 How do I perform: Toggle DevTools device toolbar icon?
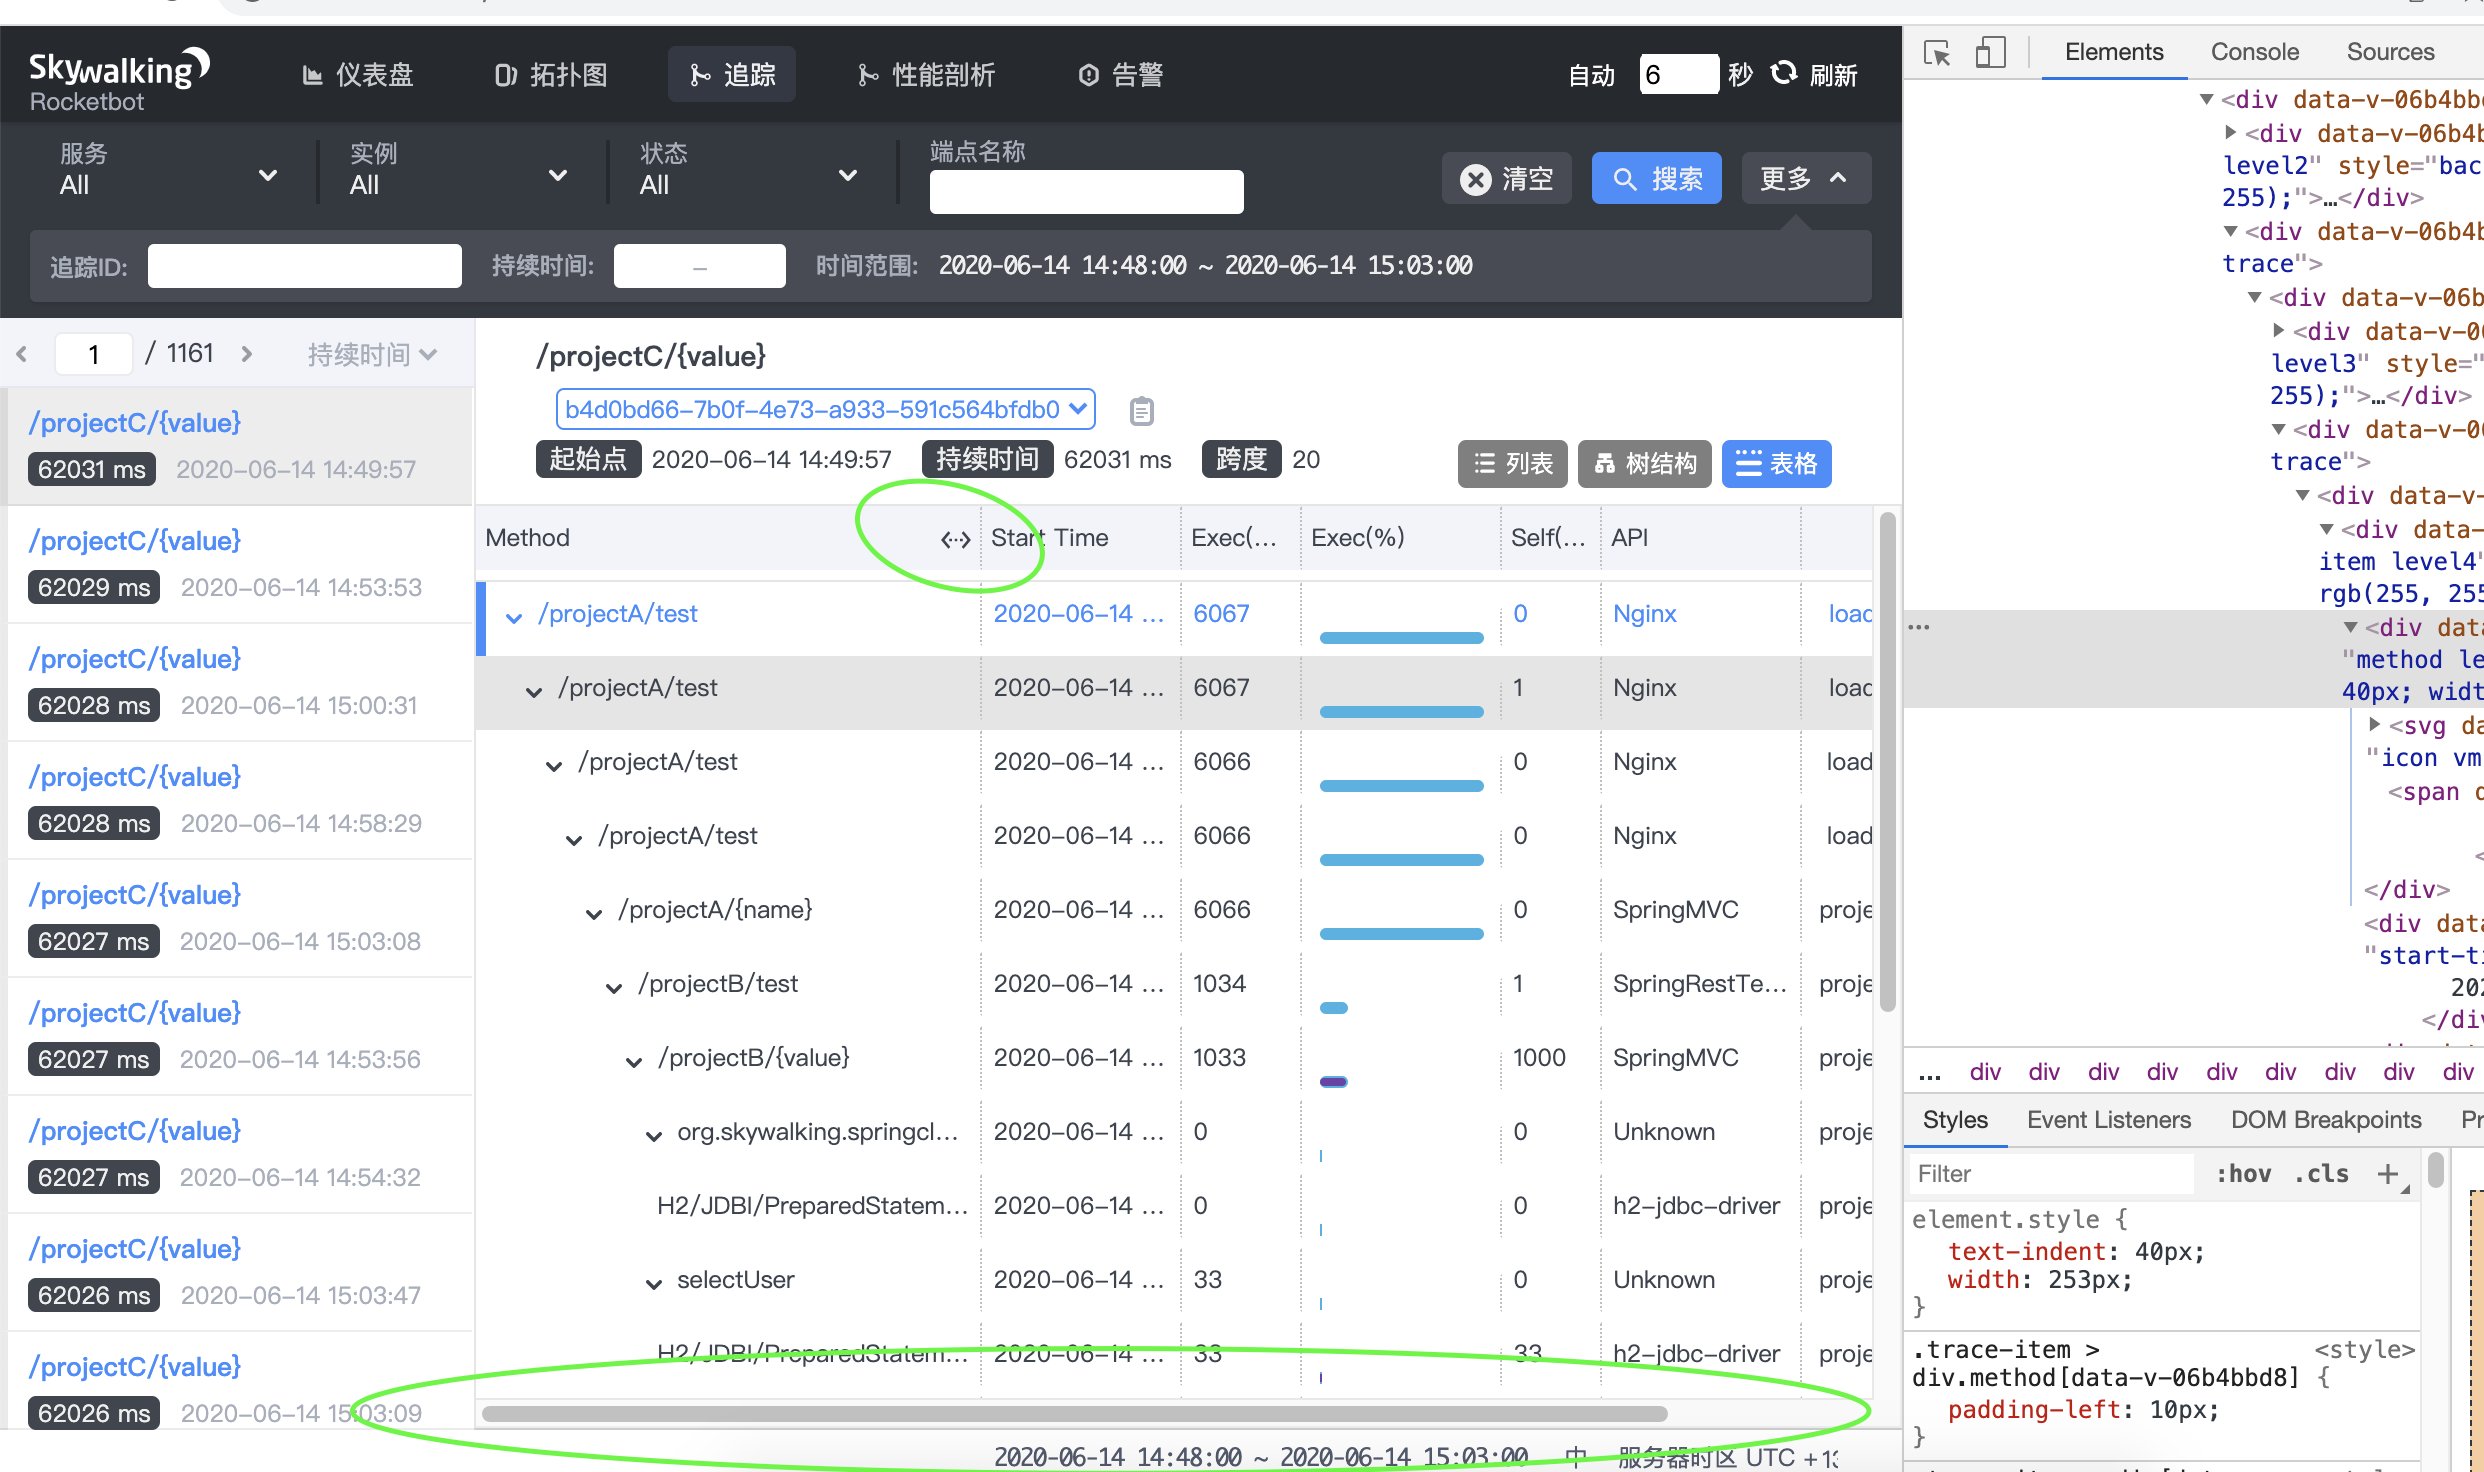coord(1990,52)
